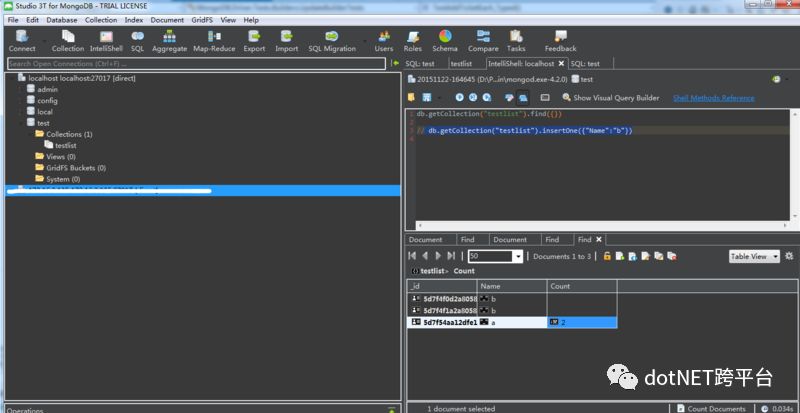800x413 pixels.
Task: Click the Count cell containing 2
Action: [582, 323]
